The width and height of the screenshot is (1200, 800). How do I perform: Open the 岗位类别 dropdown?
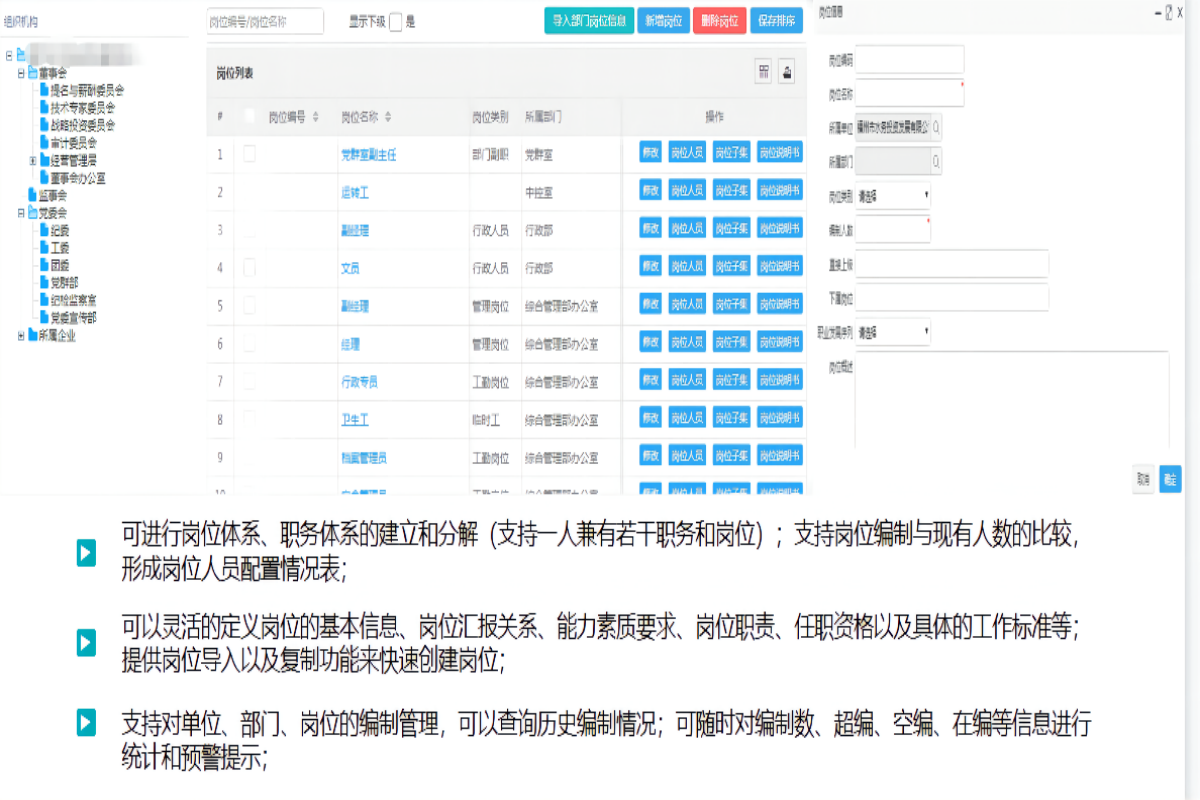click(x=893, y=195)
